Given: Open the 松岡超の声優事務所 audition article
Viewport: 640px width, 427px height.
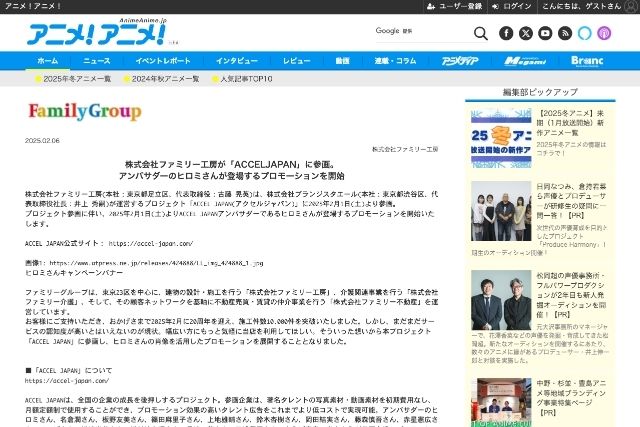Looking at the screenshot, I should [571, 295].
